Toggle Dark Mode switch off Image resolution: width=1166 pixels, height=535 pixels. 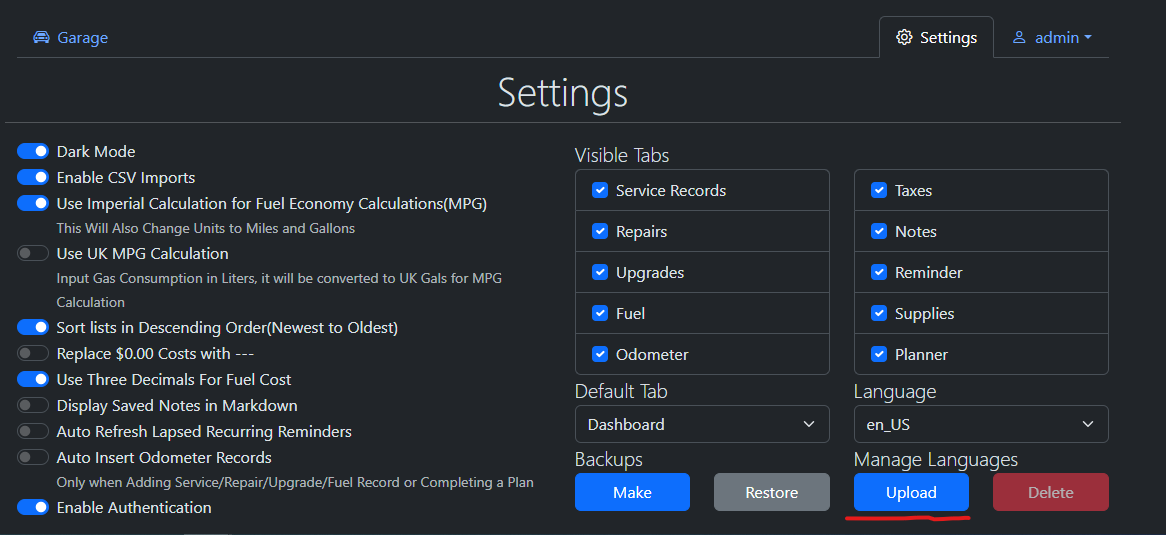coord(33,152)
